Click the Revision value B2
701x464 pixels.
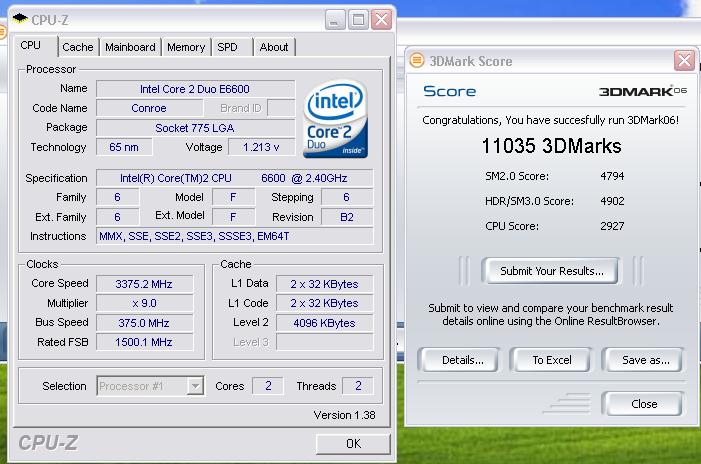[x=347, y=217]
